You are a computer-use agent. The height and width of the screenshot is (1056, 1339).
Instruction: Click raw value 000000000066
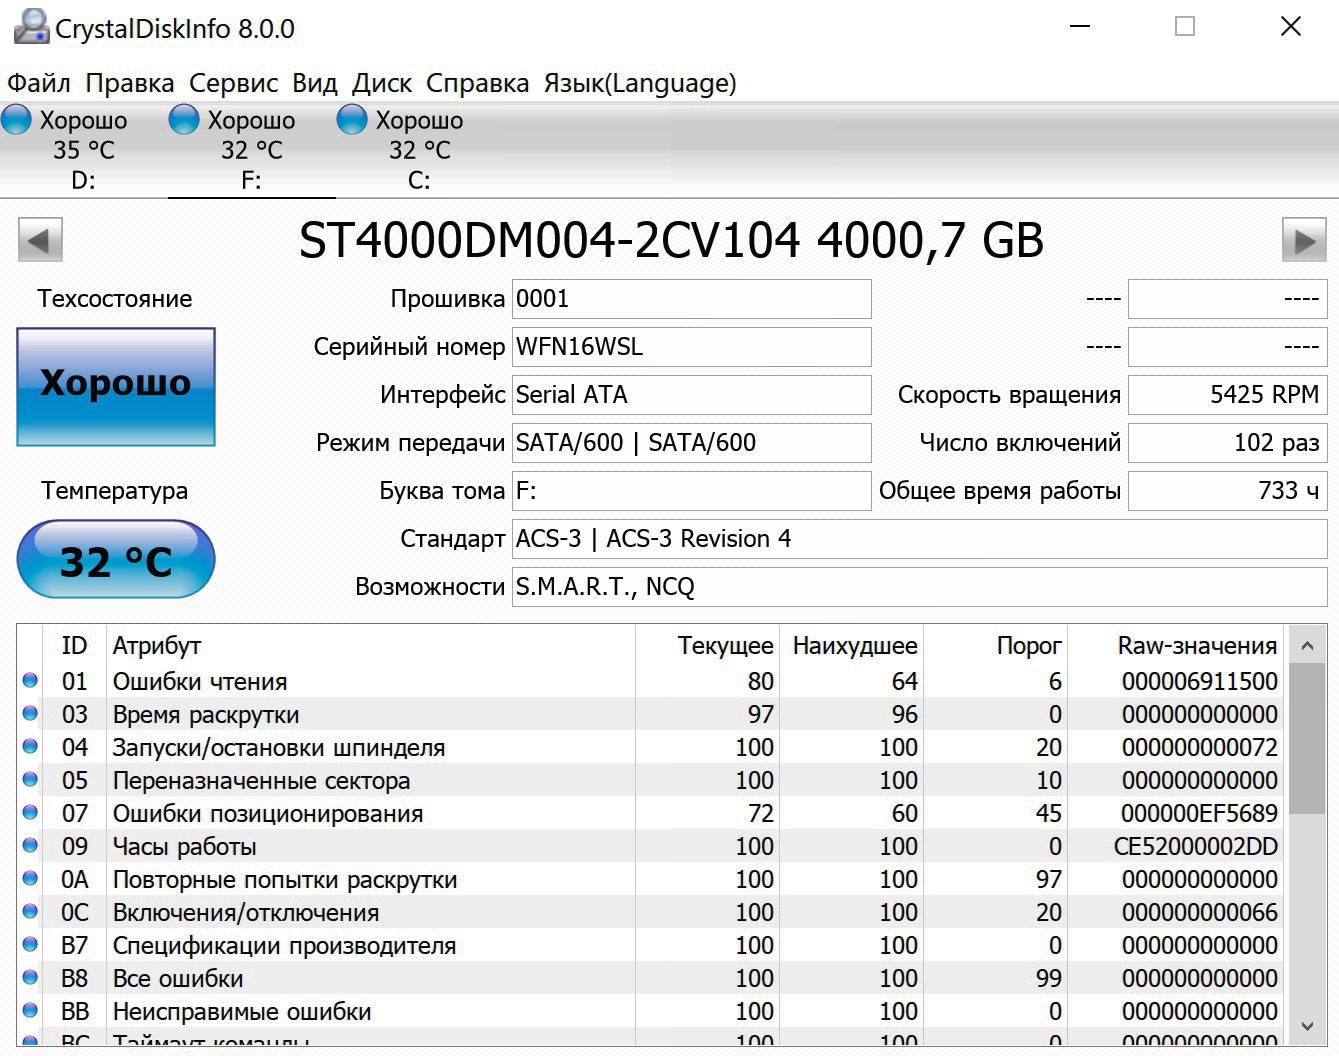1200,912
